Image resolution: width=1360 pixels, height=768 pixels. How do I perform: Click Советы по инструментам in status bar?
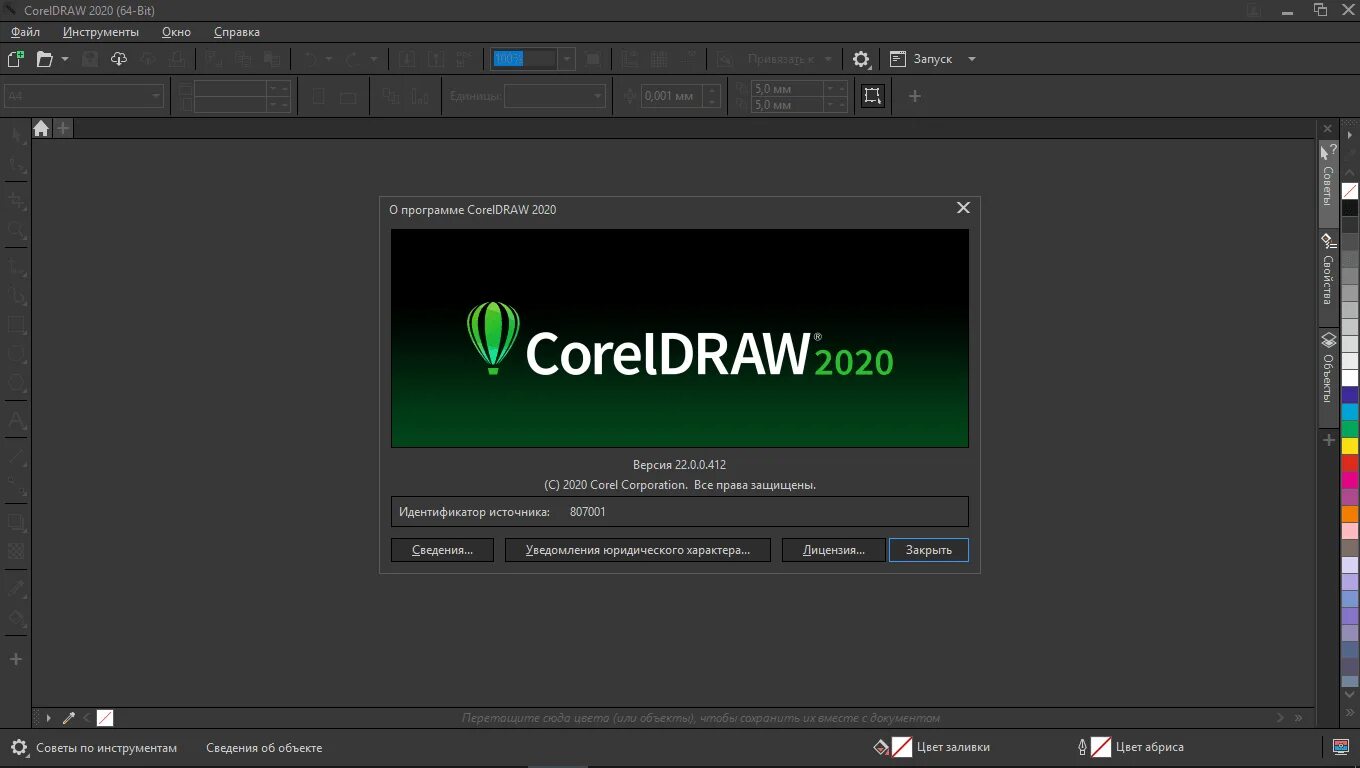click(107, 748)
